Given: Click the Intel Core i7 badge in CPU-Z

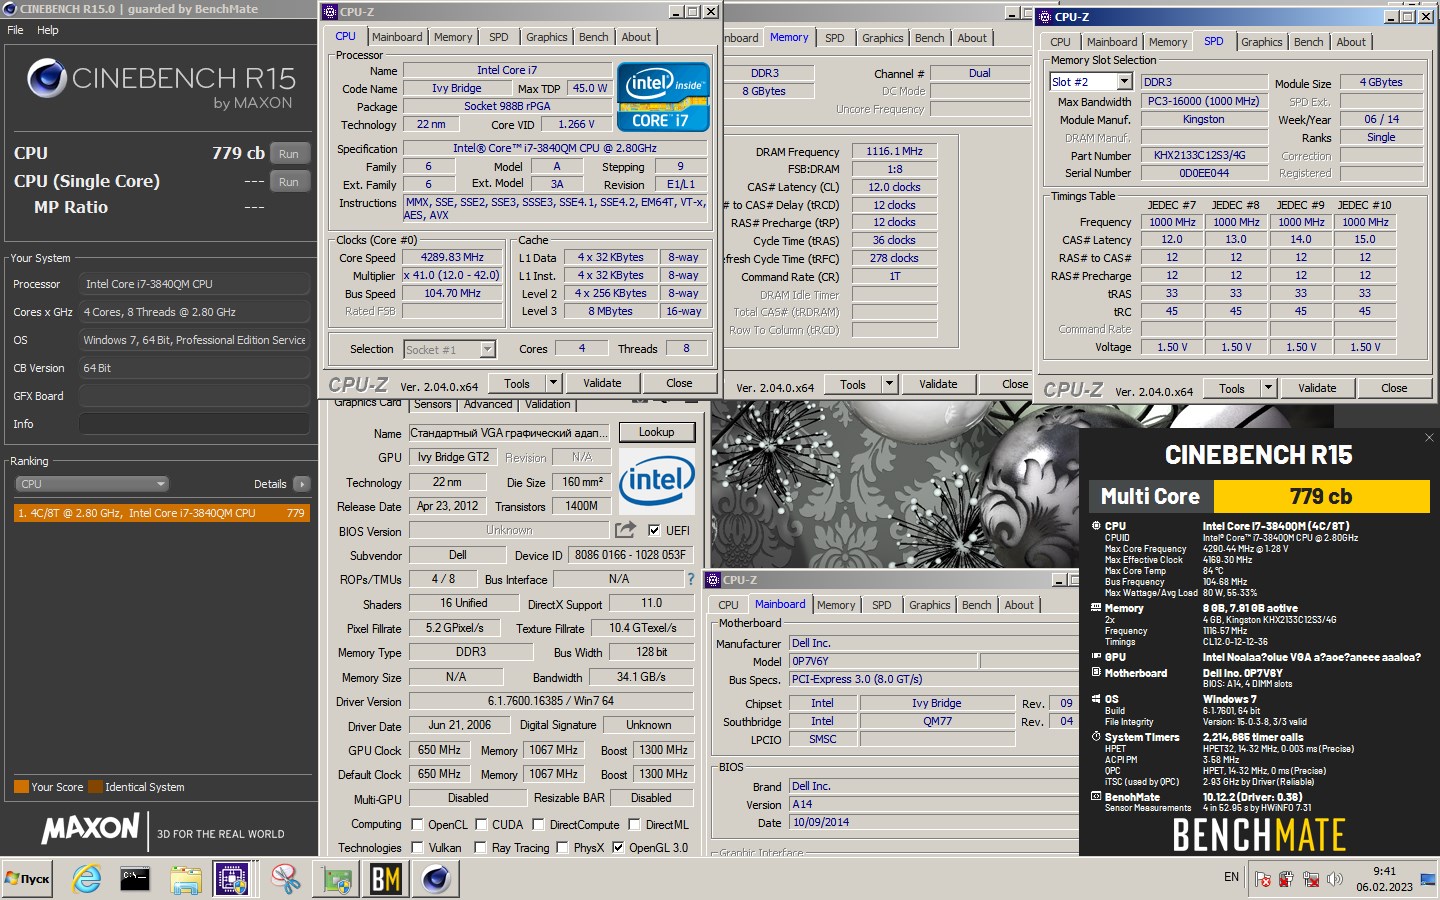Looking at the screenshot, I should pyautogui.click(x=663, y=97).
